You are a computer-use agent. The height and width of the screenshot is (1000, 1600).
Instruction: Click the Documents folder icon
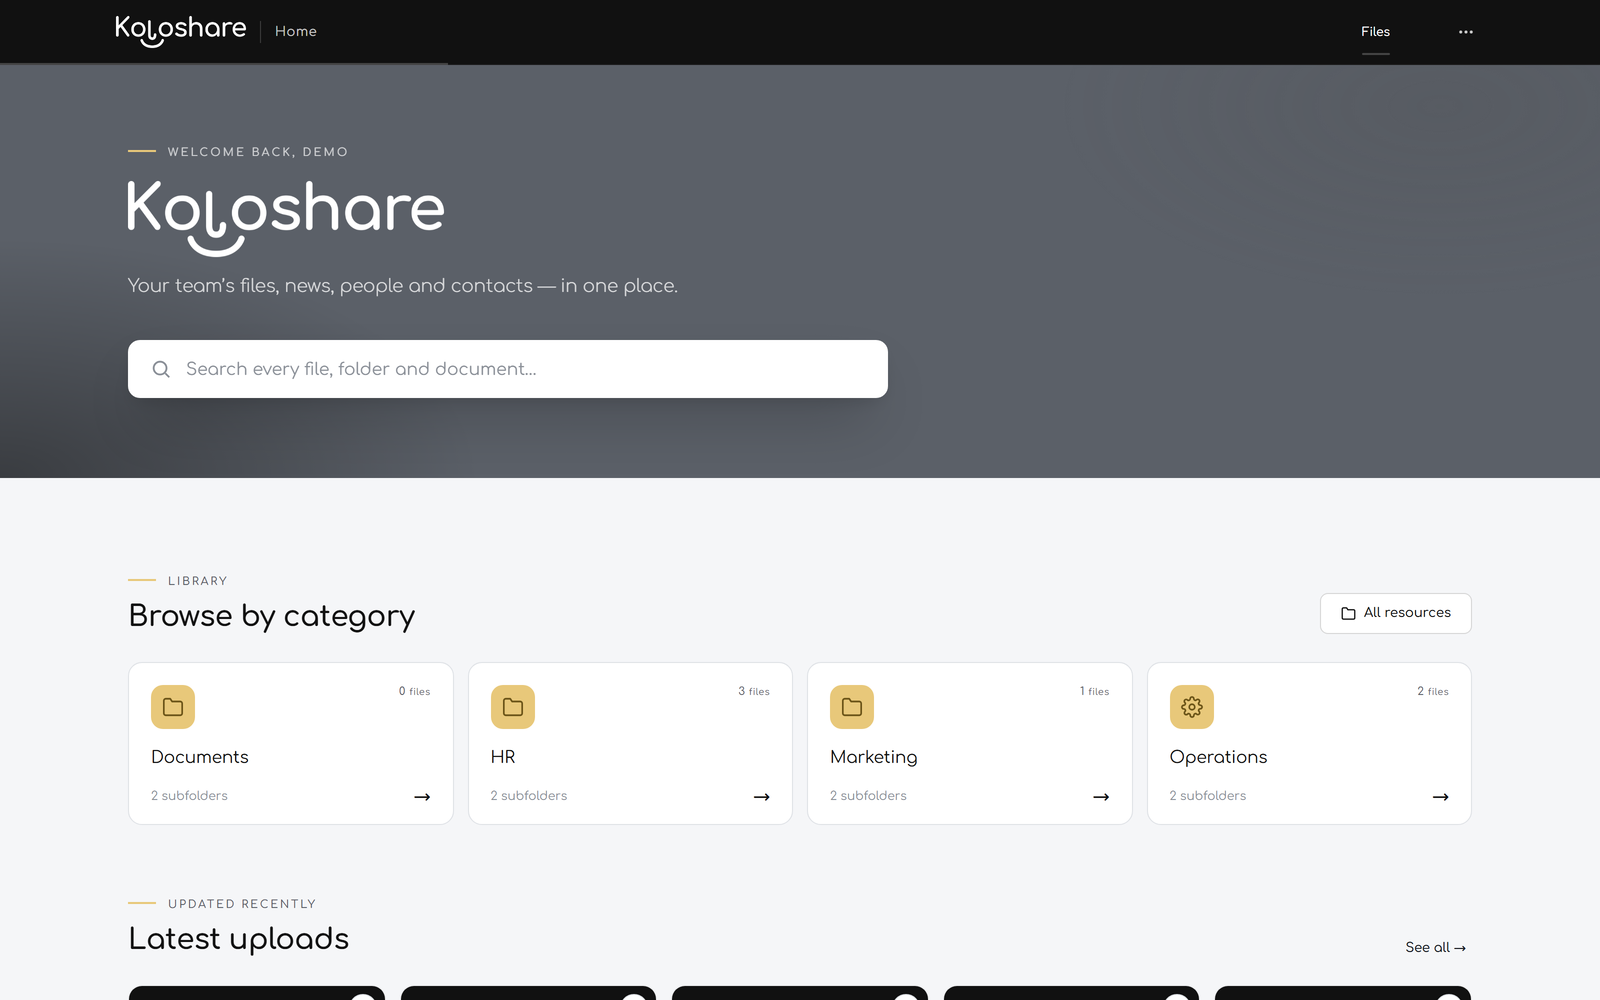(x=173, y=707)
